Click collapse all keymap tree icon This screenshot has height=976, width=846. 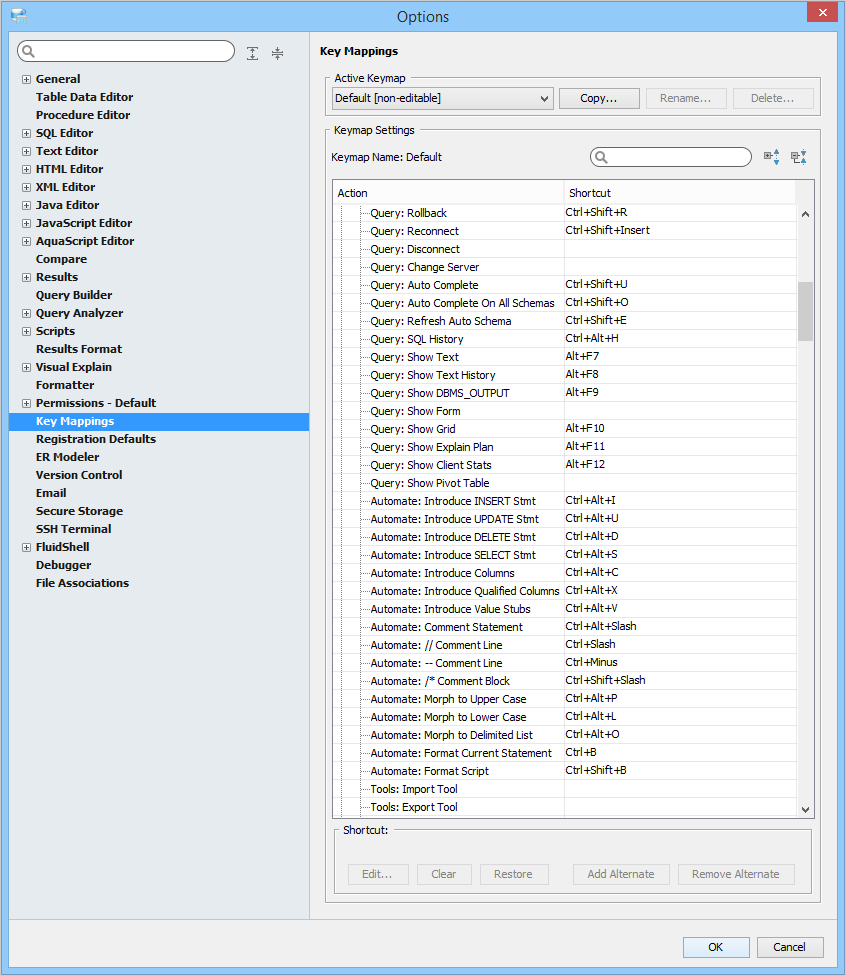[799, 157]
